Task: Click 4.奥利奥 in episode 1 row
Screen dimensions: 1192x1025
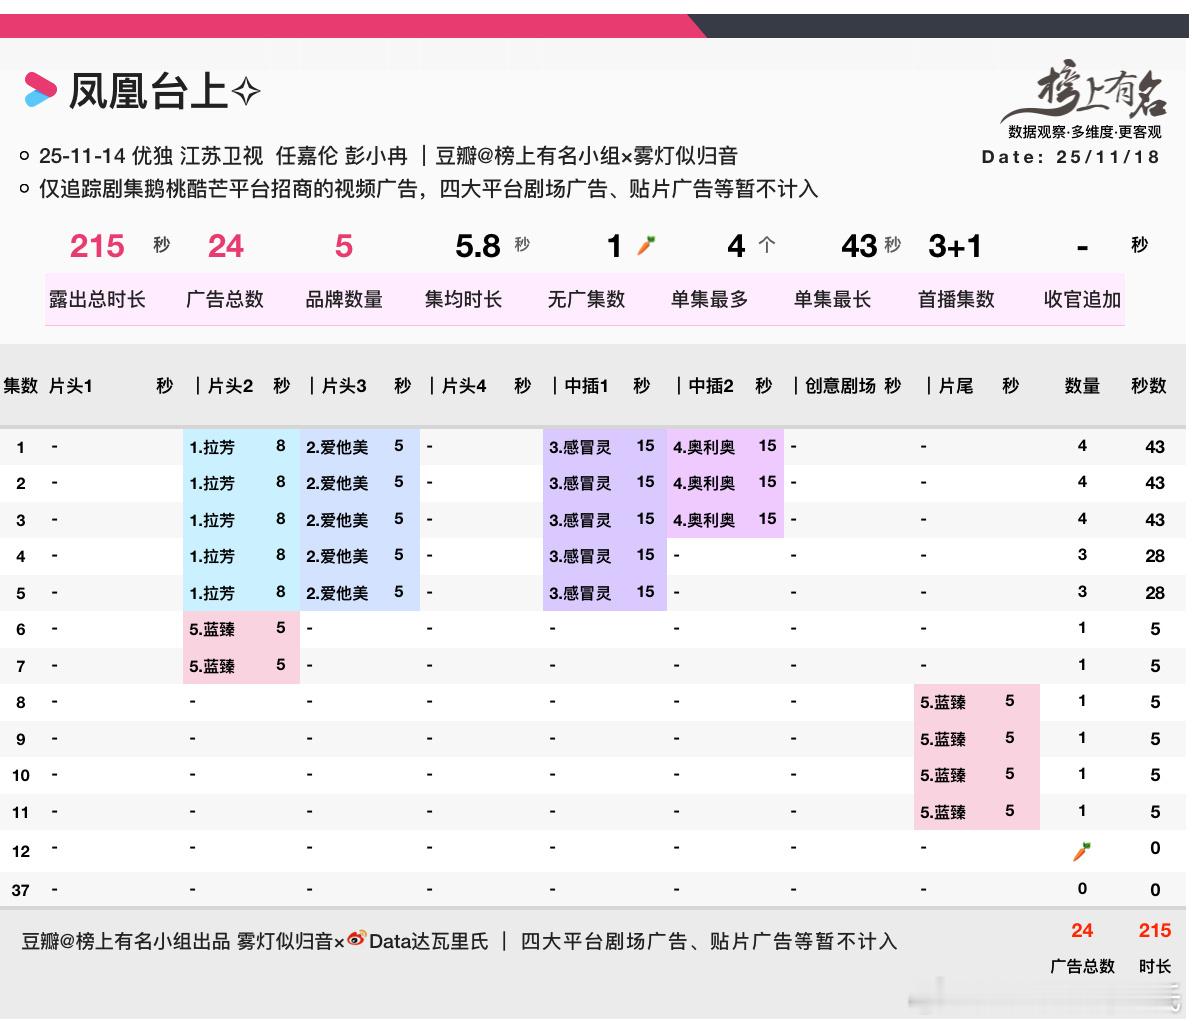Action: coord(704,447)
